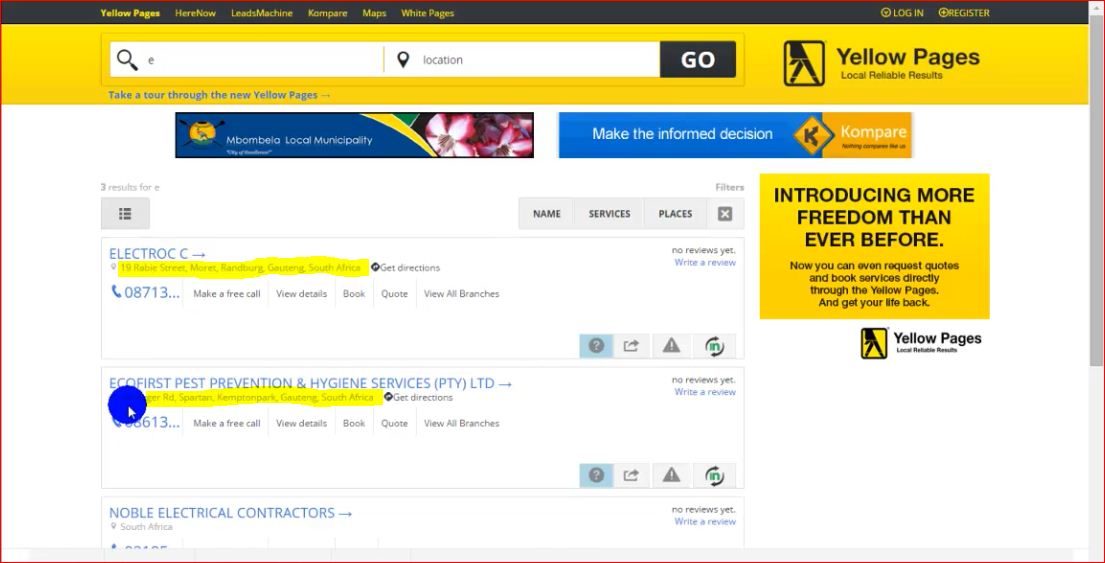Make a free call to ELECTROC C

[x=227, y=294]
